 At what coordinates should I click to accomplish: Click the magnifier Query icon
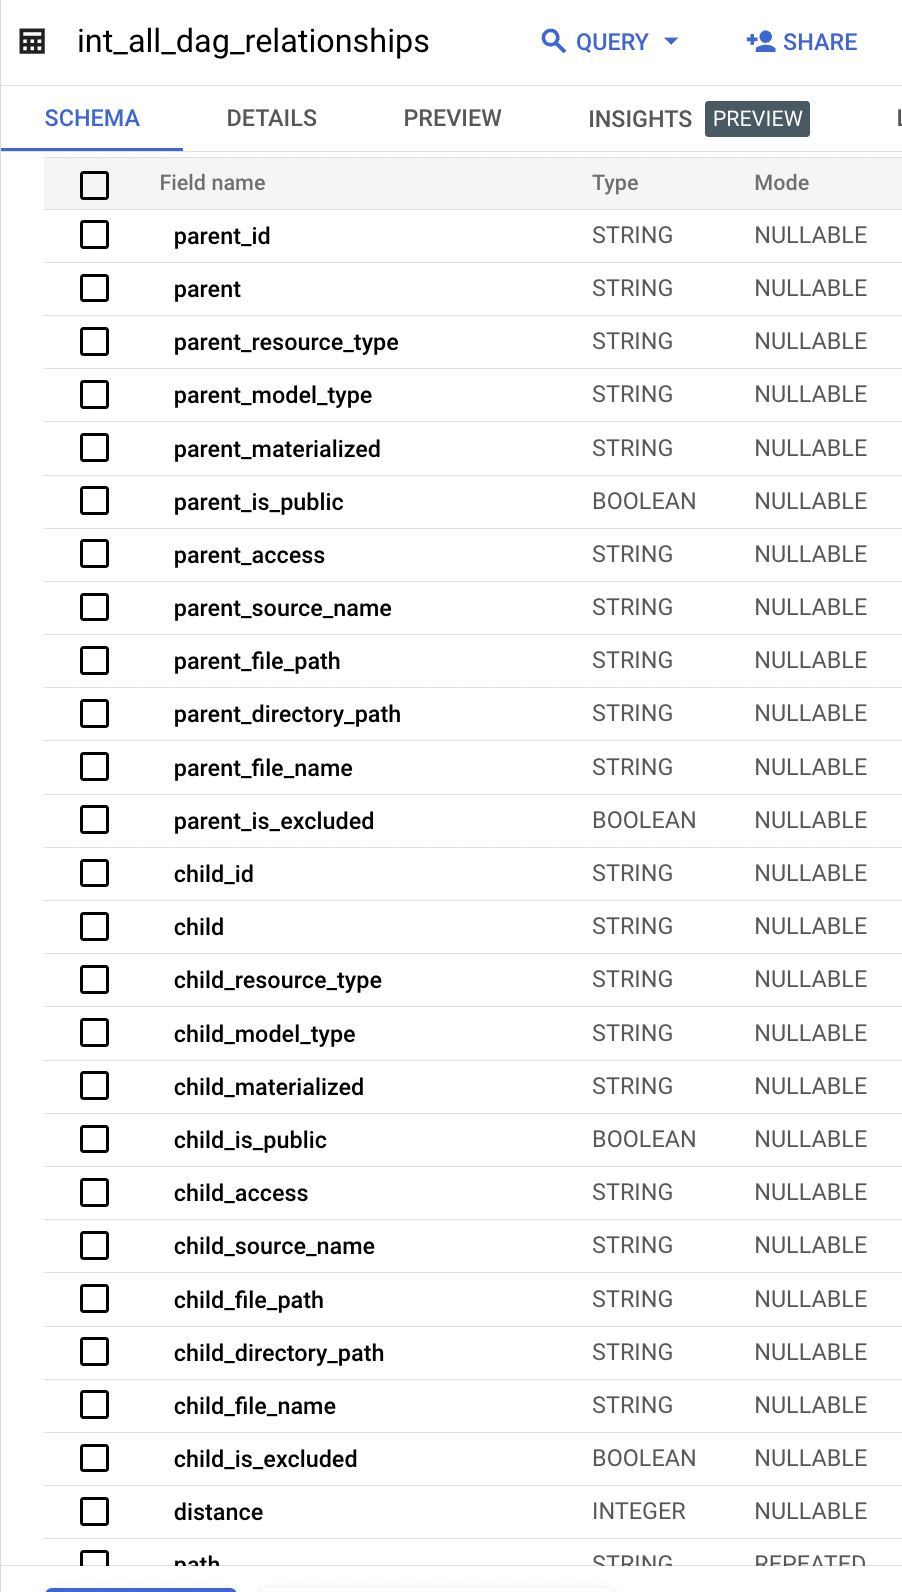coord(553,41)
